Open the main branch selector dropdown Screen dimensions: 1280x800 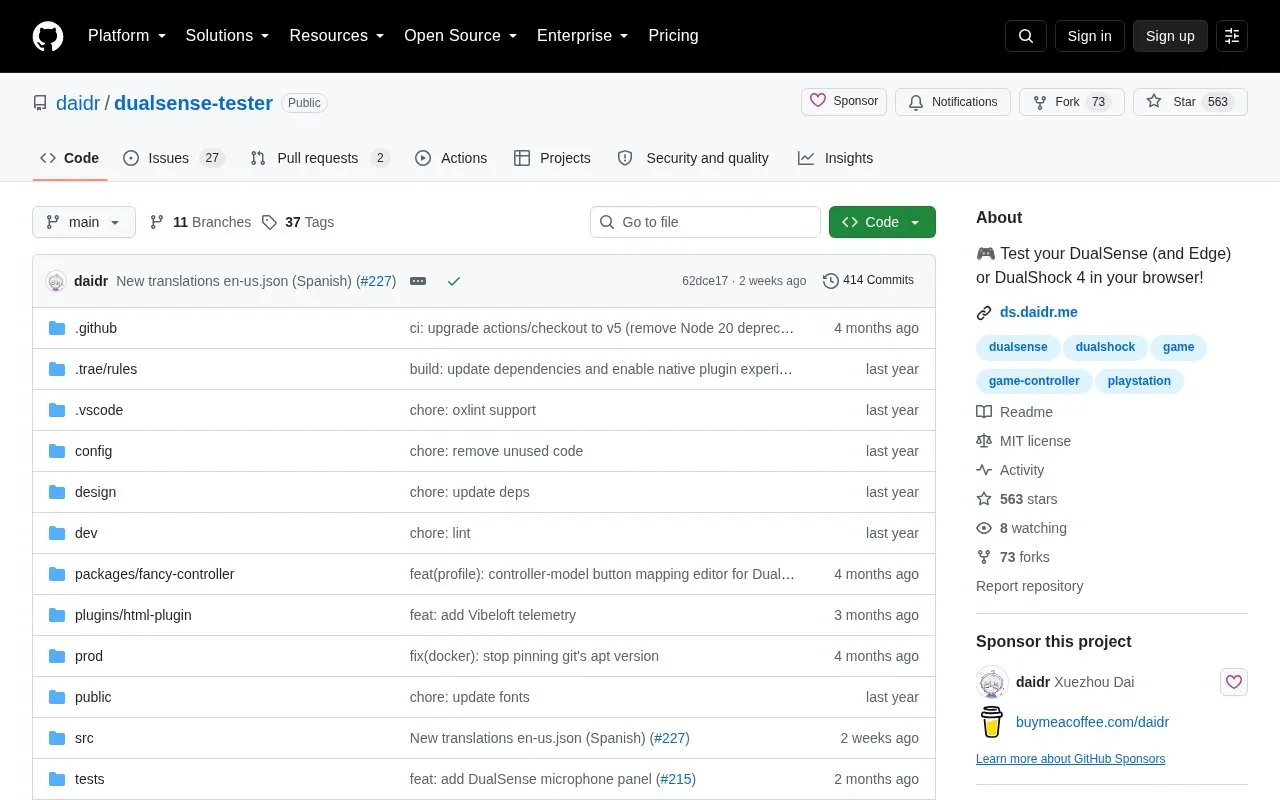84,222
